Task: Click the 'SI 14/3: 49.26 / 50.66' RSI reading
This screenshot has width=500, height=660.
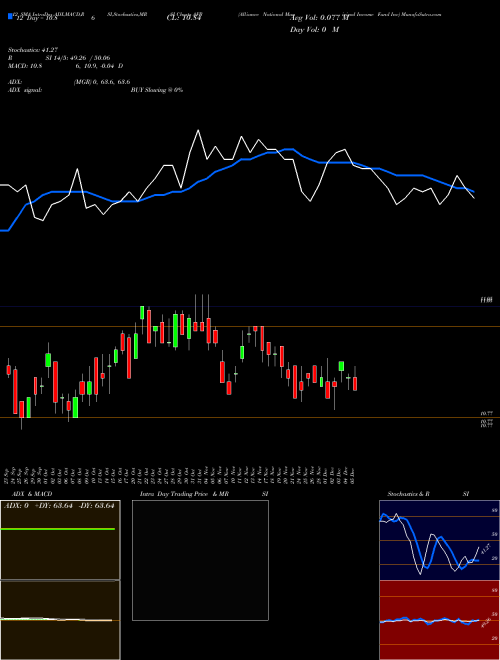Action: 78,58
